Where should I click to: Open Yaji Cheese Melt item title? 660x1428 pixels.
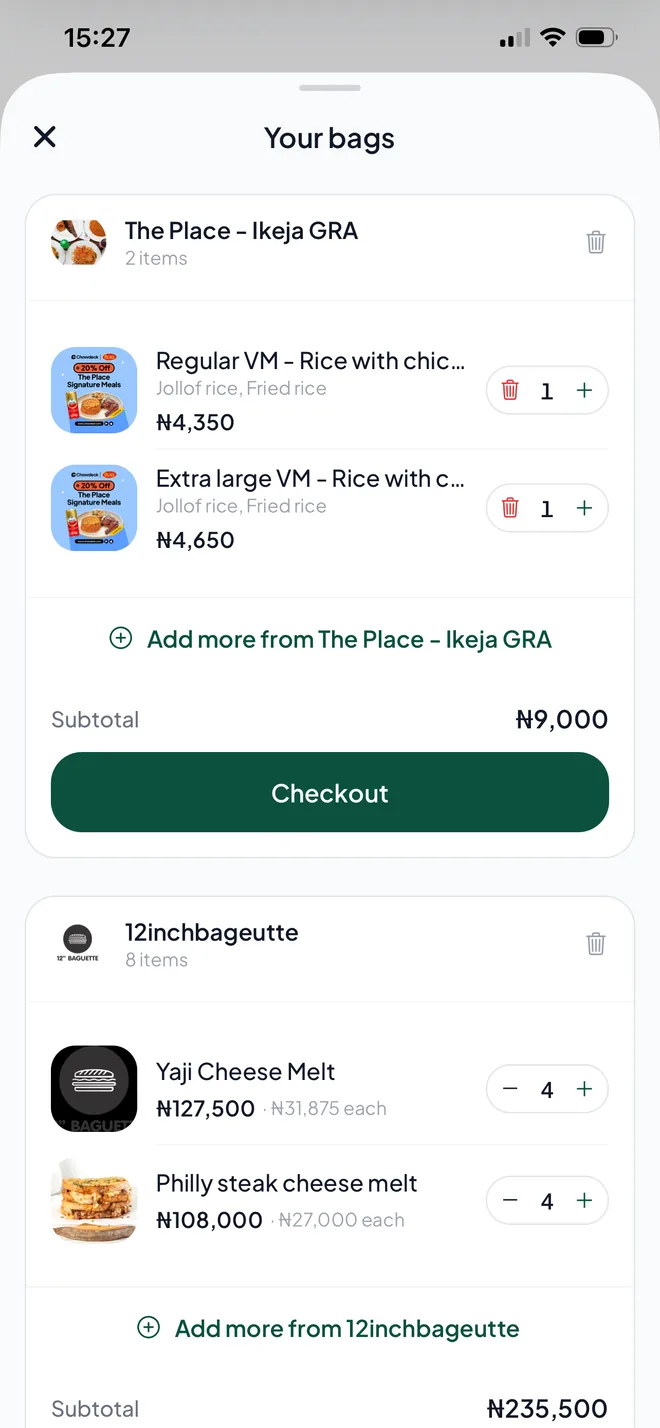click(x=246, y=1072)
